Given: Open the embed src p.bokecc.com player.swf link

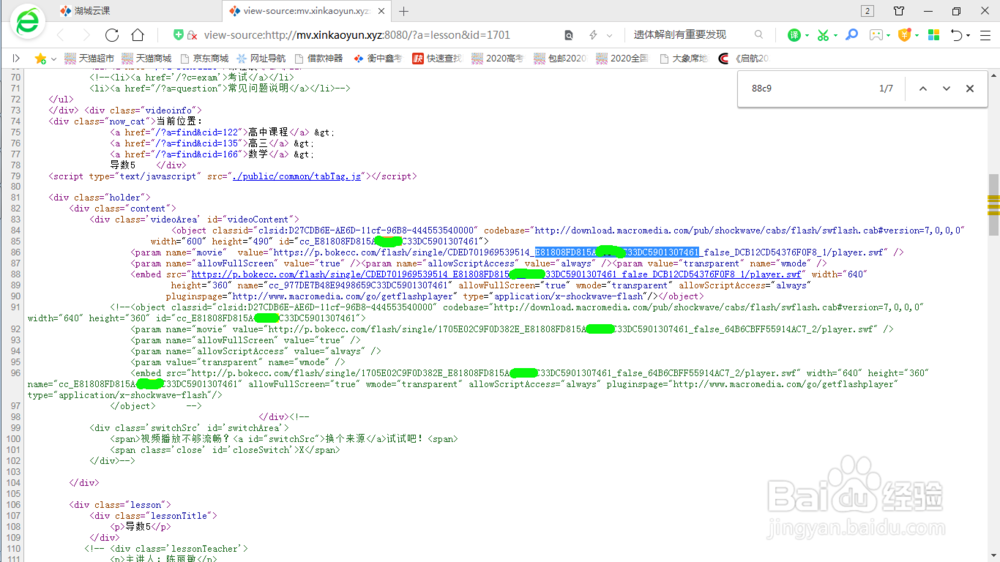Looking at the screenshot, I should point(496,274).
